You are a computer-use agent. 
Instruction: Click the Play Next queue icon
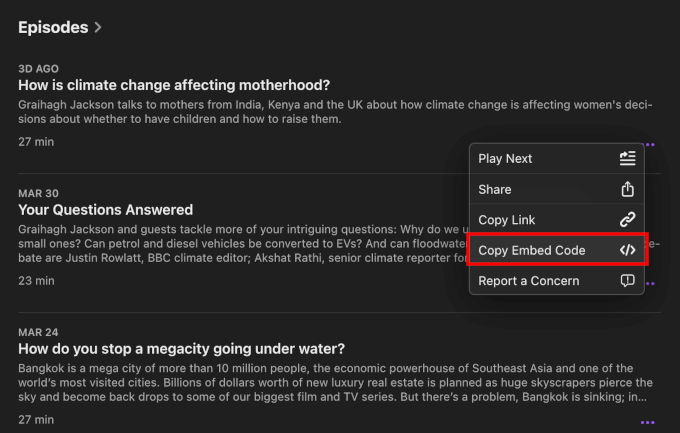coord(627,159)
